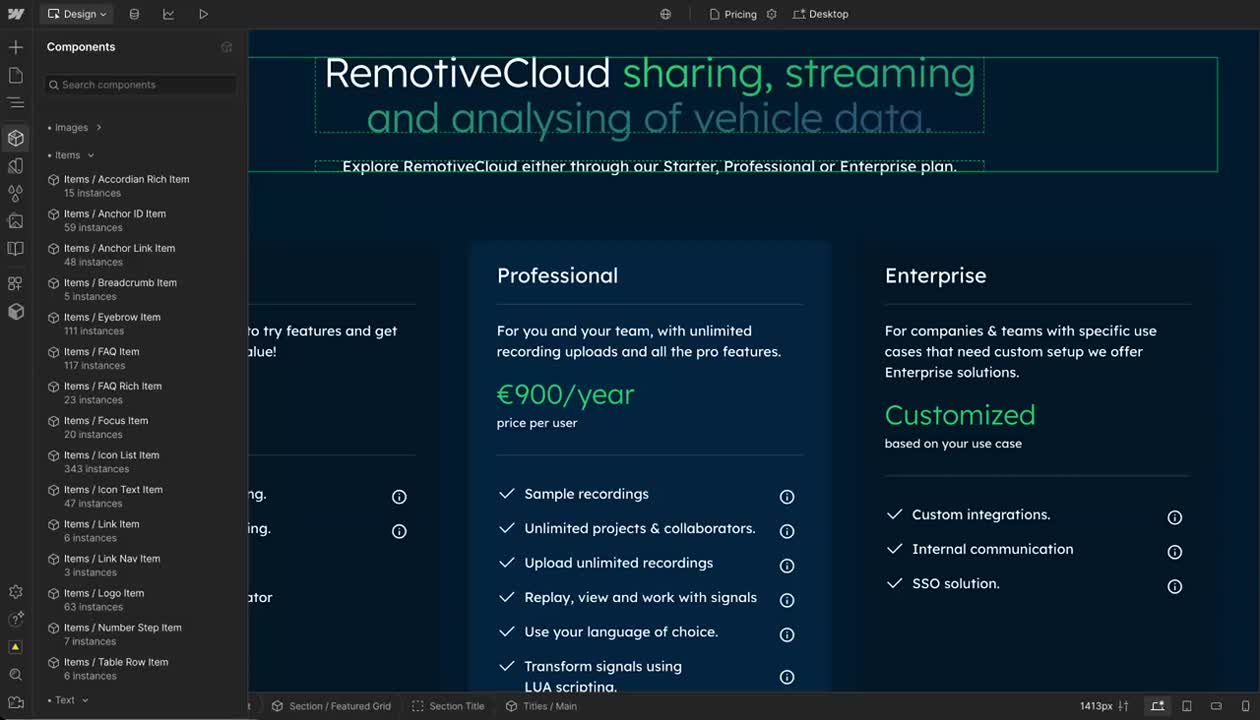Click the yellow warning audit icon
The width and height of the screenshot is (1260, 720).
(15, 647)
